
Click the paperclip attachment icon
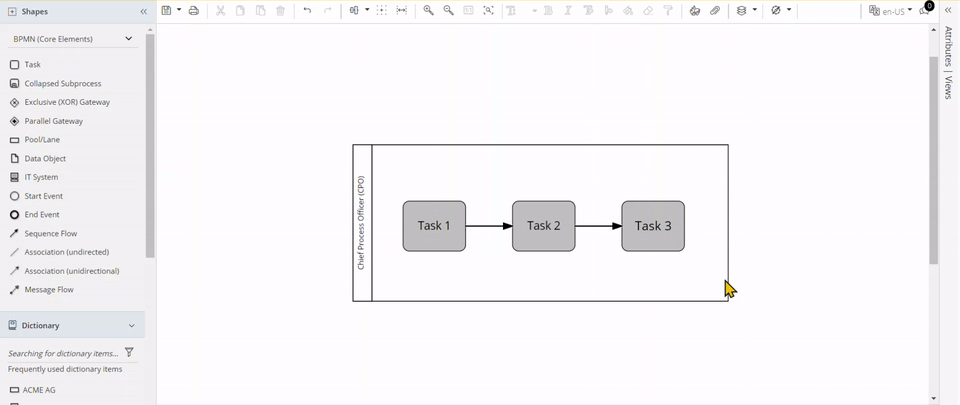(x=715, y=10)
